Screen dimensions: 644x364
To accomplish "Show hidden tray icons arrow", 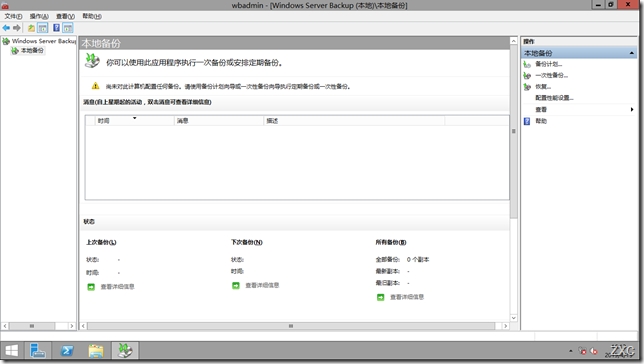I will (570, 351).
